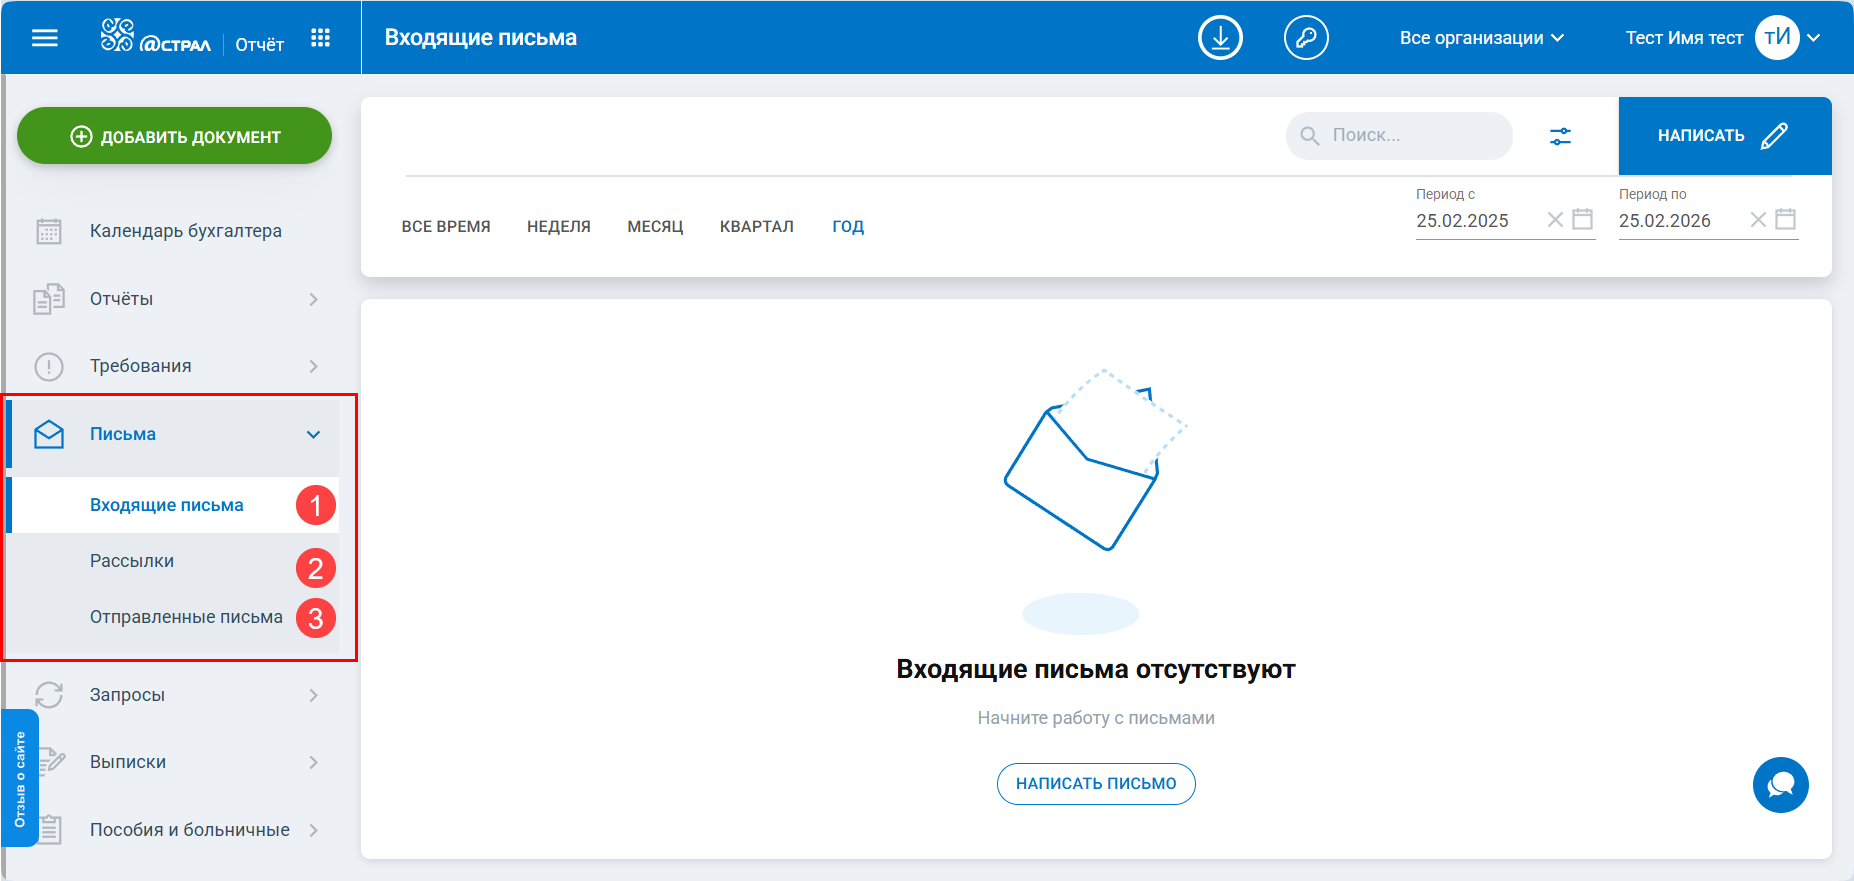1854x881 pixels.
Task: Select the 'НЕДЕЛЯ' period tab
Action: point(558,227)
